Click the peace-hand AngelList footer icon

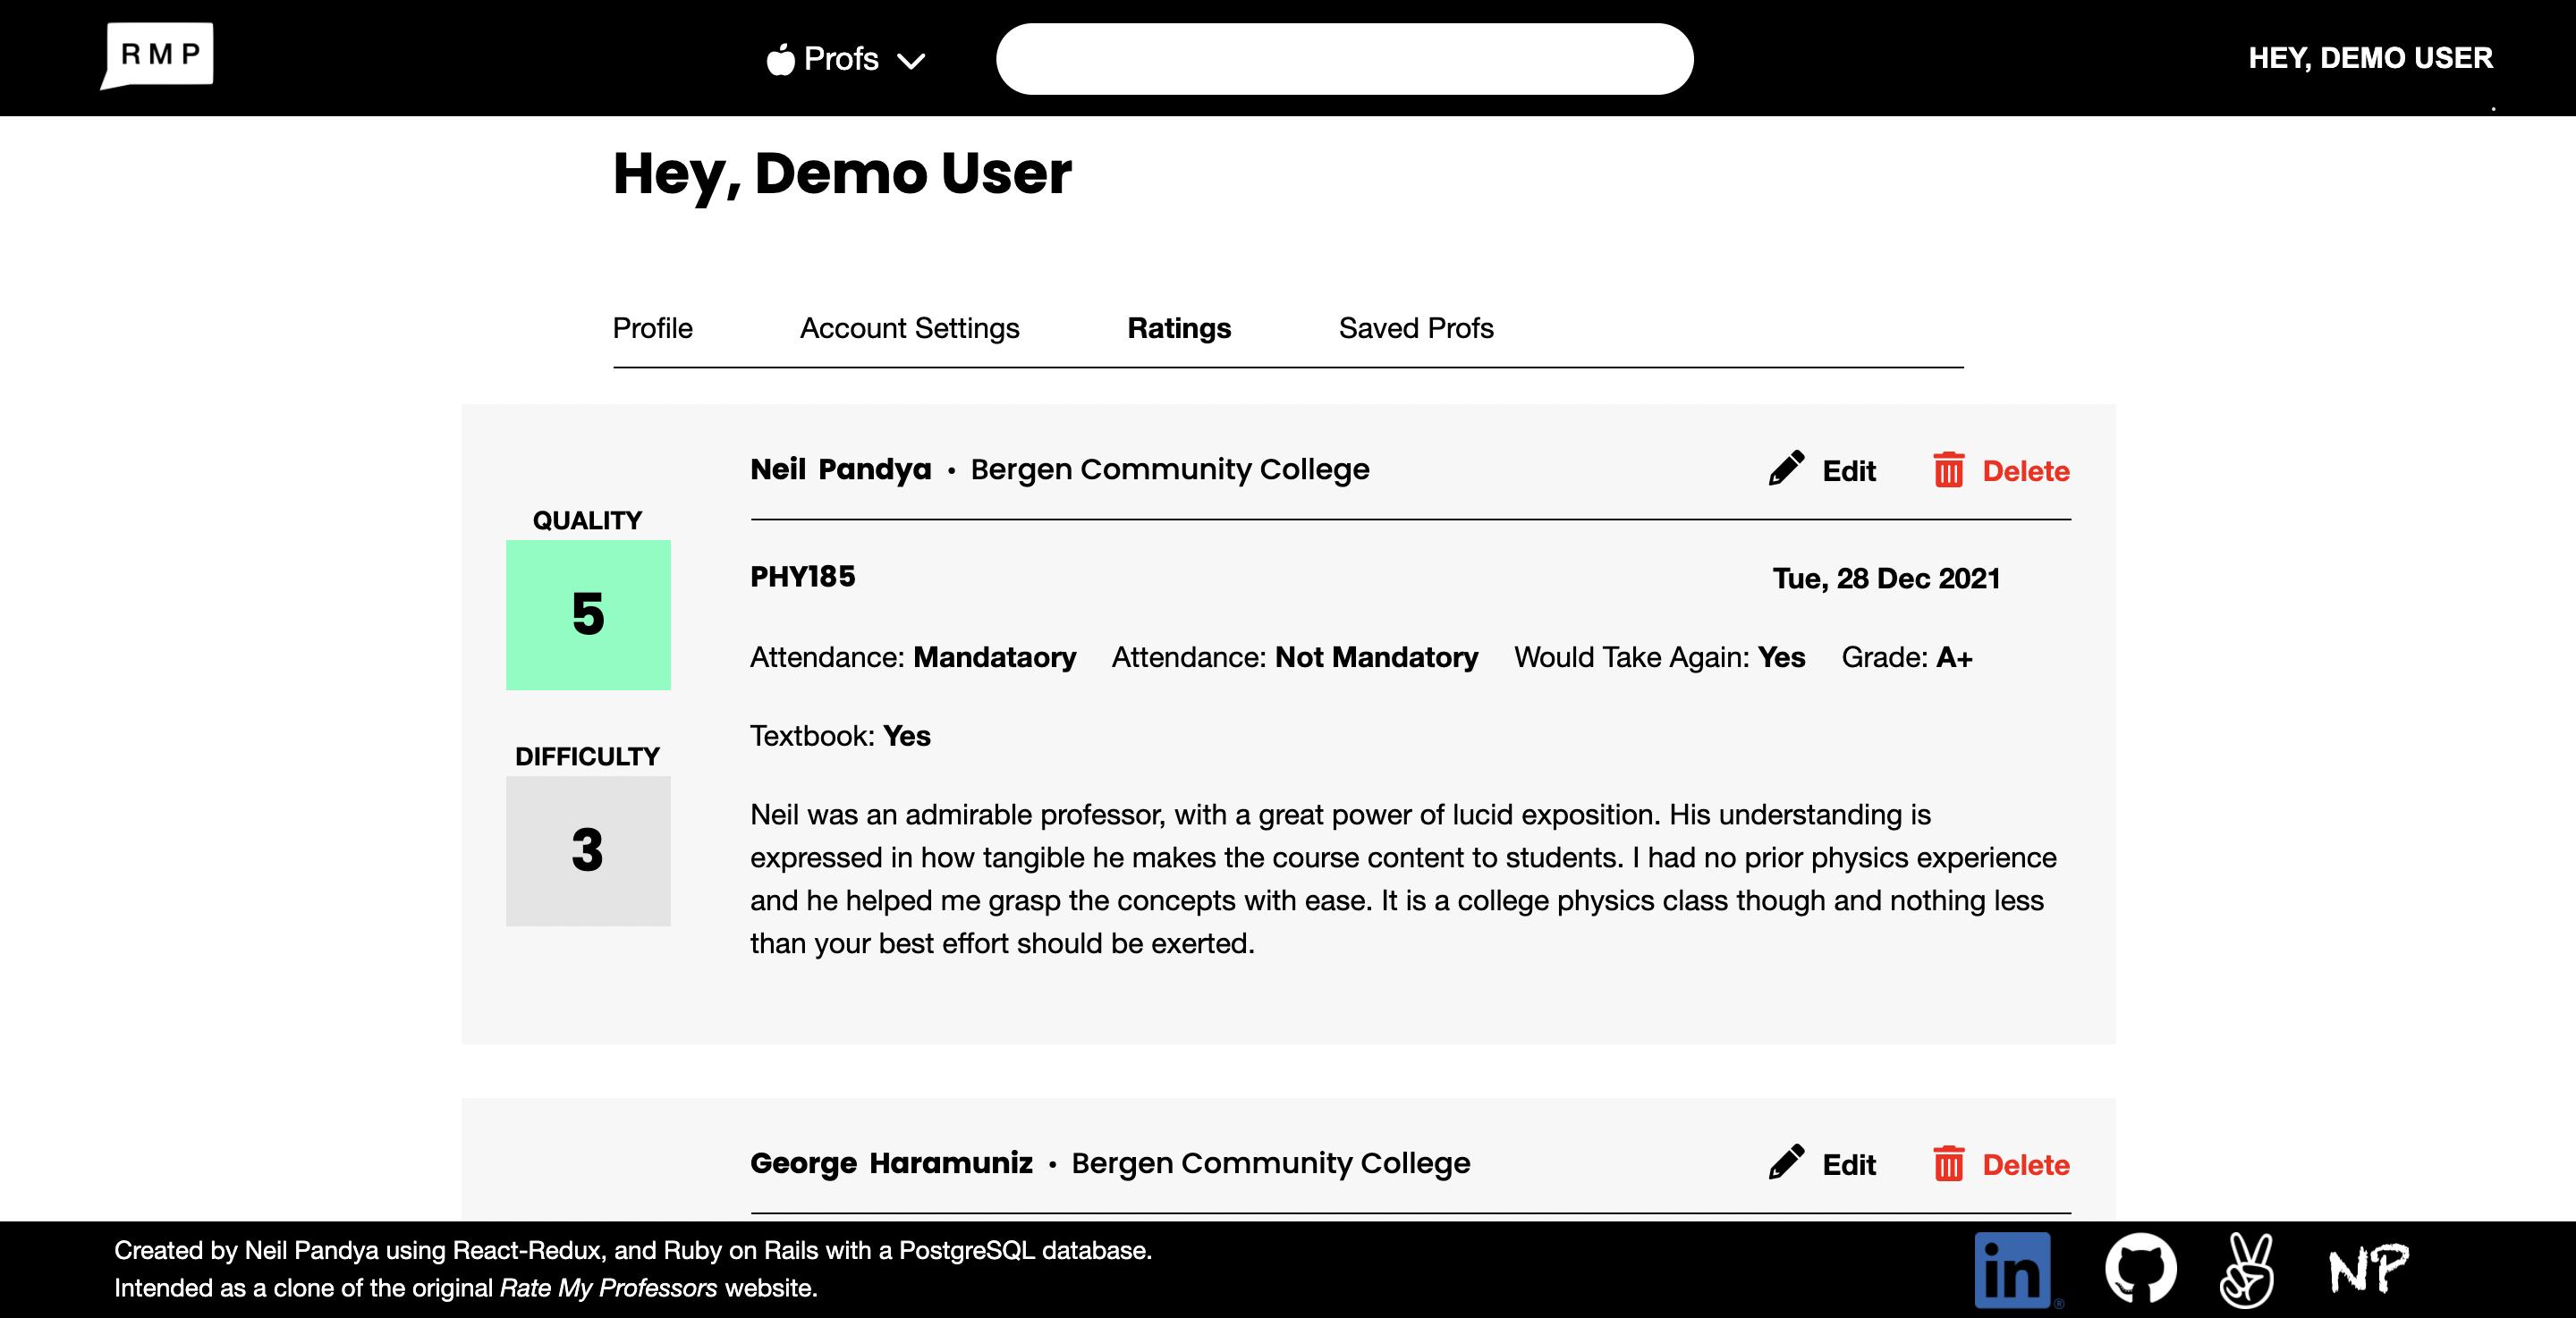tap(2248, 1269)
